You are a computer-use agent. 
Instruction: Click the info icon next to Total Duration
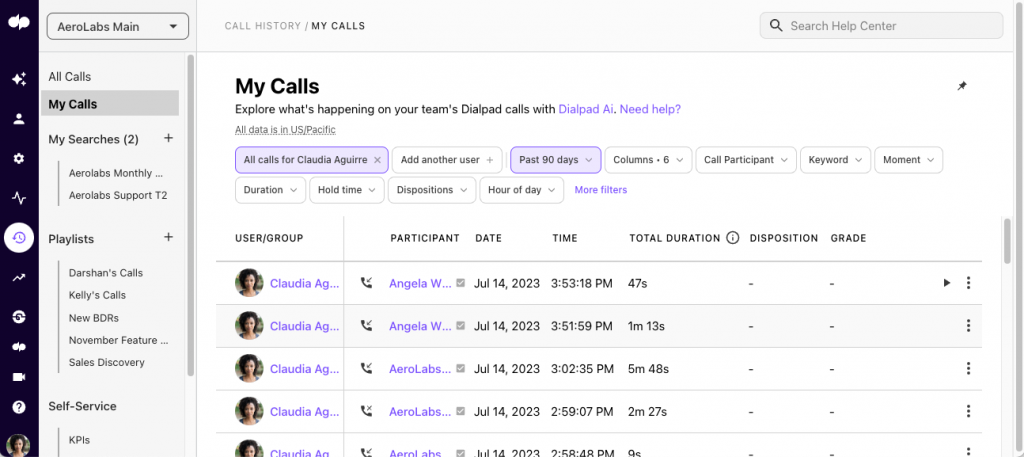732,238
